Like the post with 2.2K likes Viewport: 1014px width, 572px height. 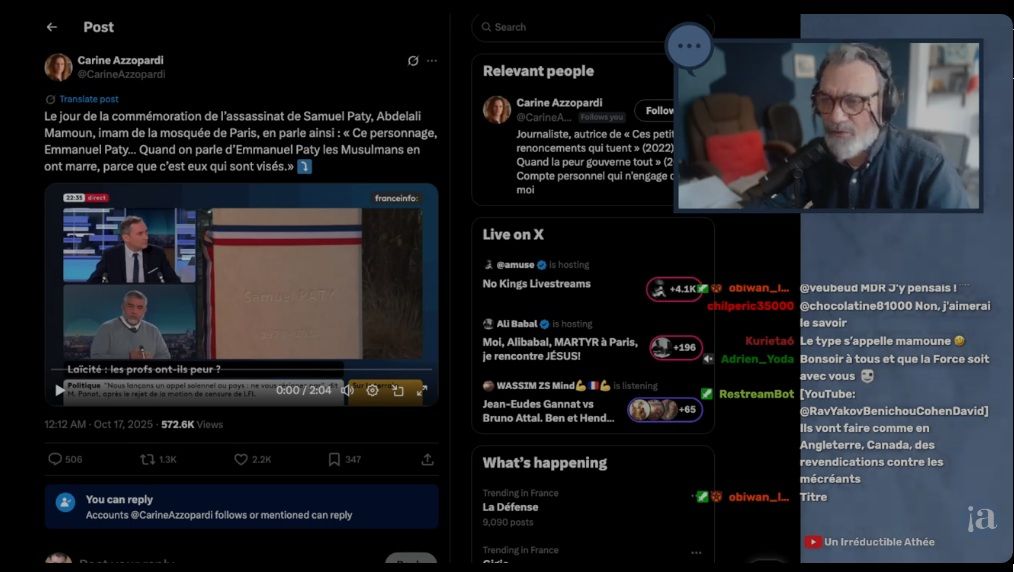[x=241, y=459]
